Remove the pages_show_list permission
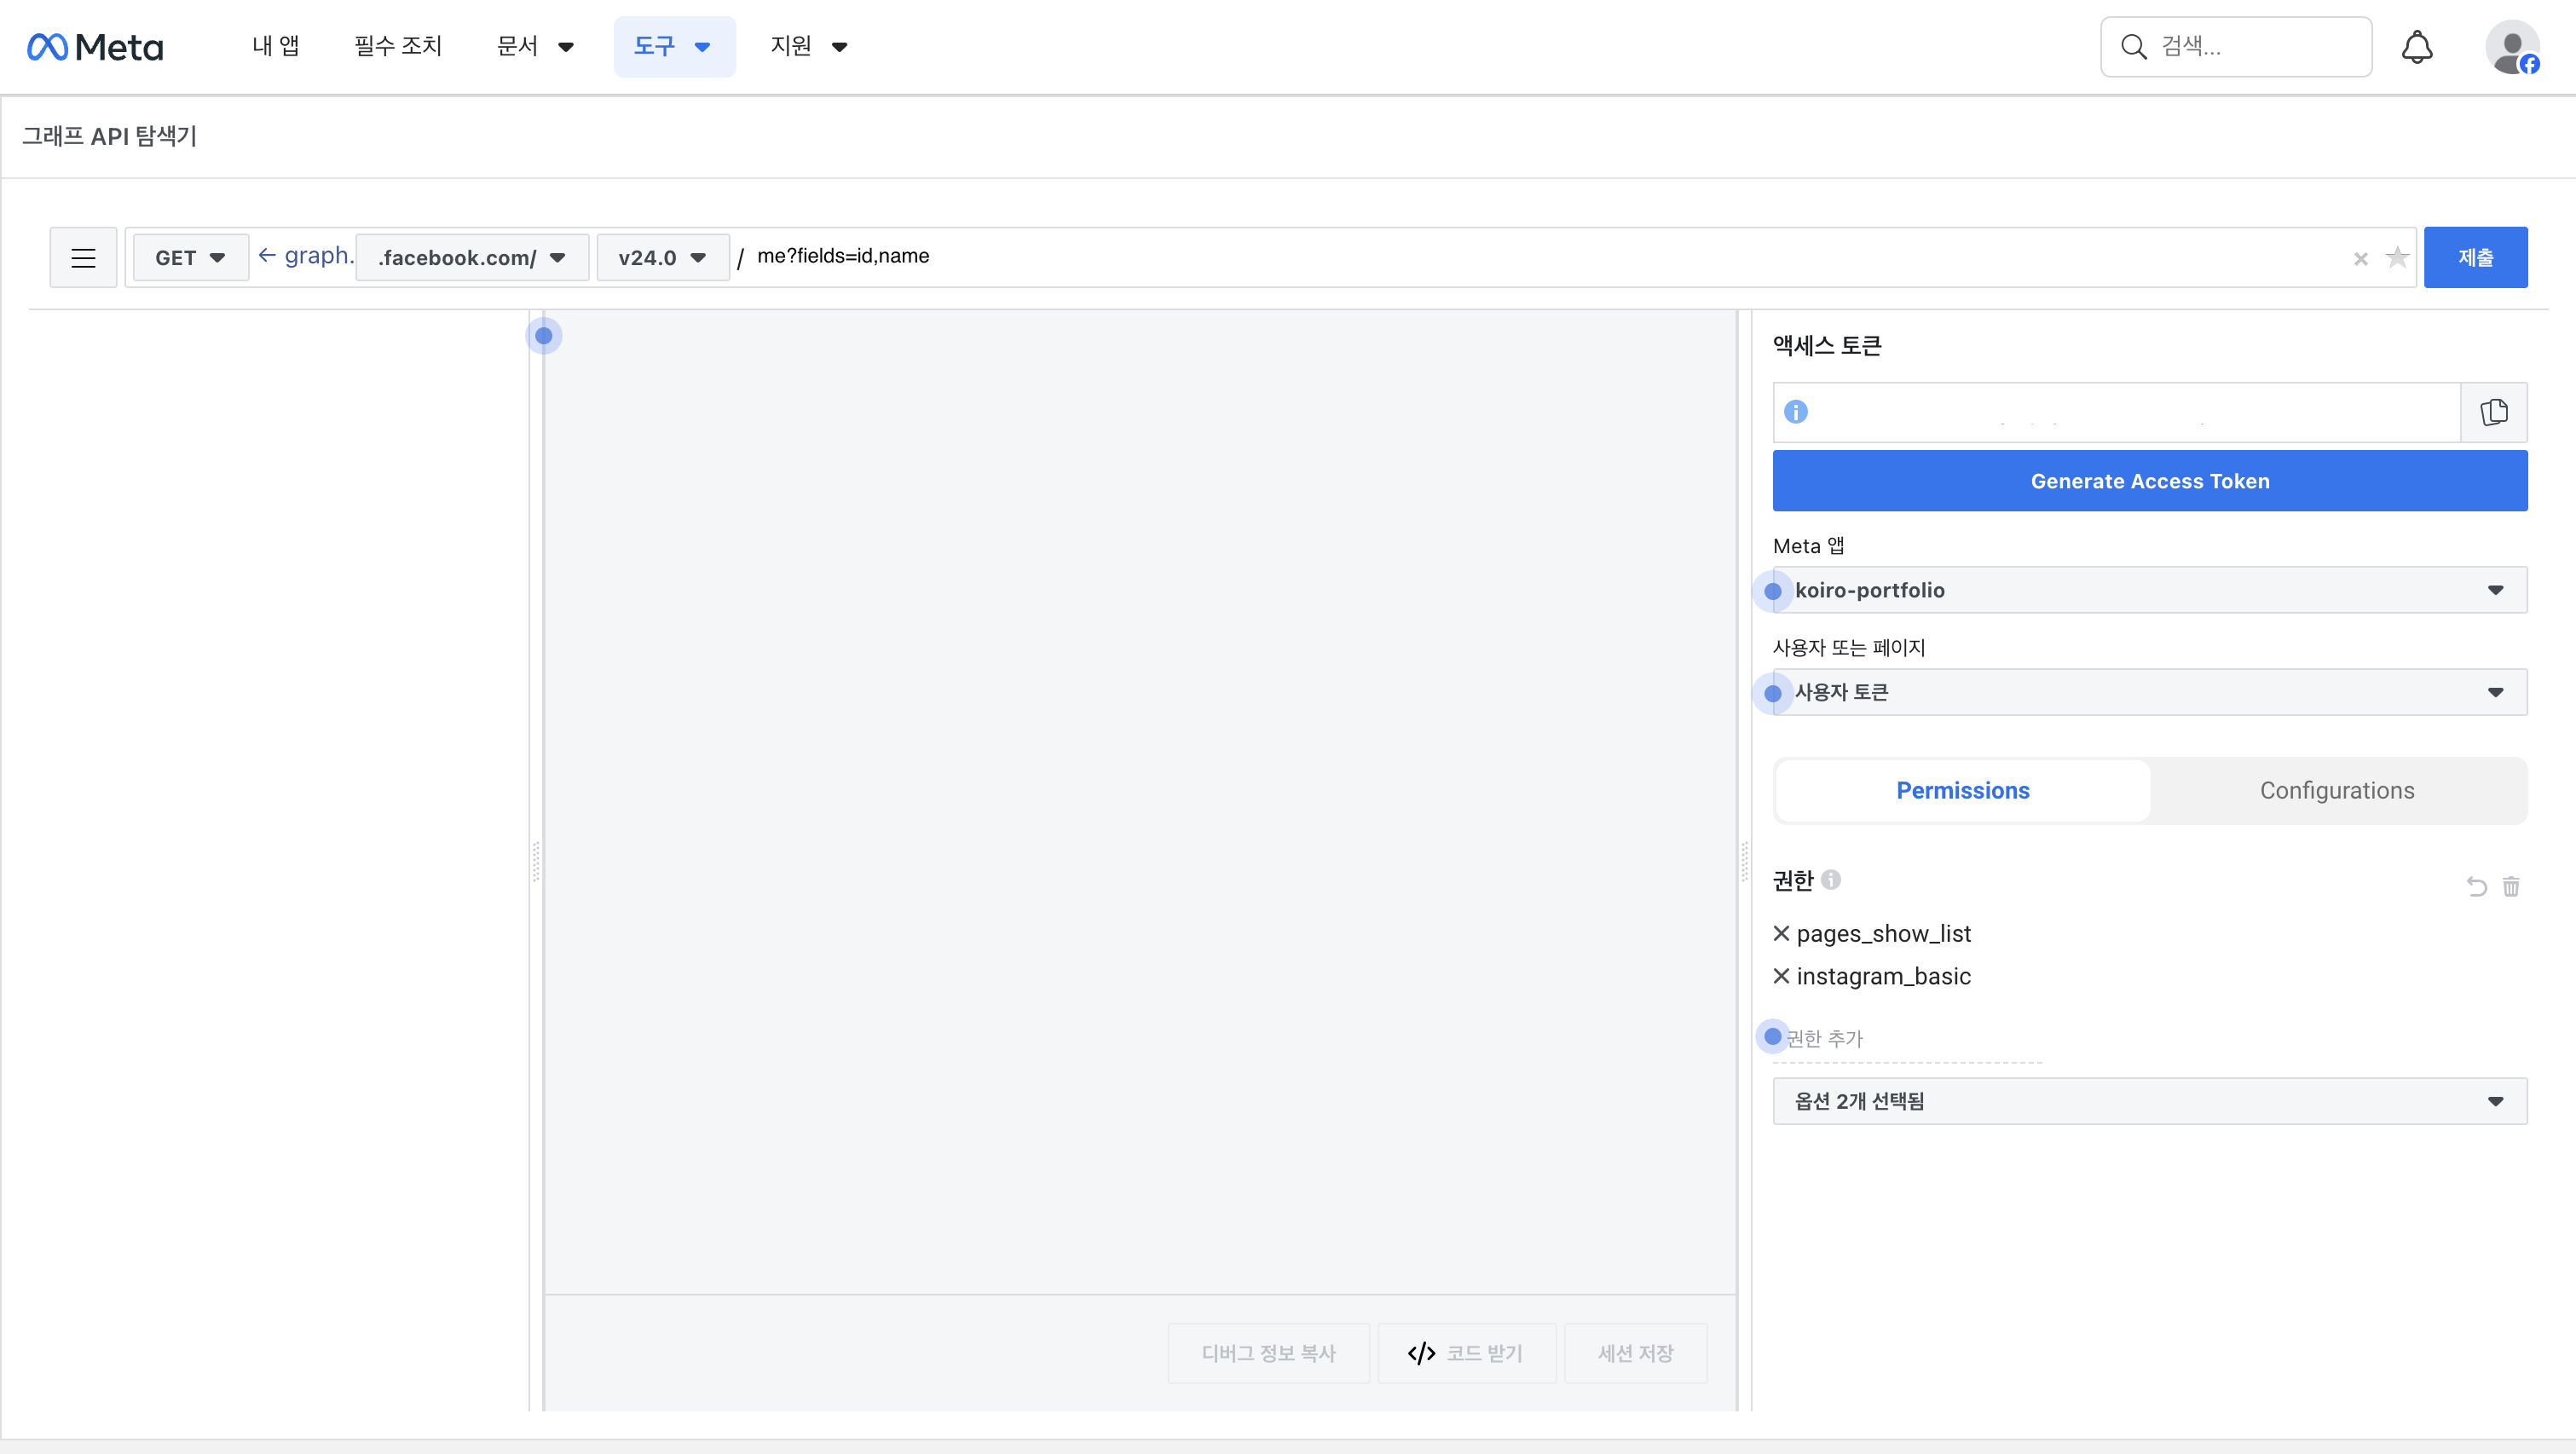The height and width of the screenshot is (1454, 2576). click(x=1781, y=933)
